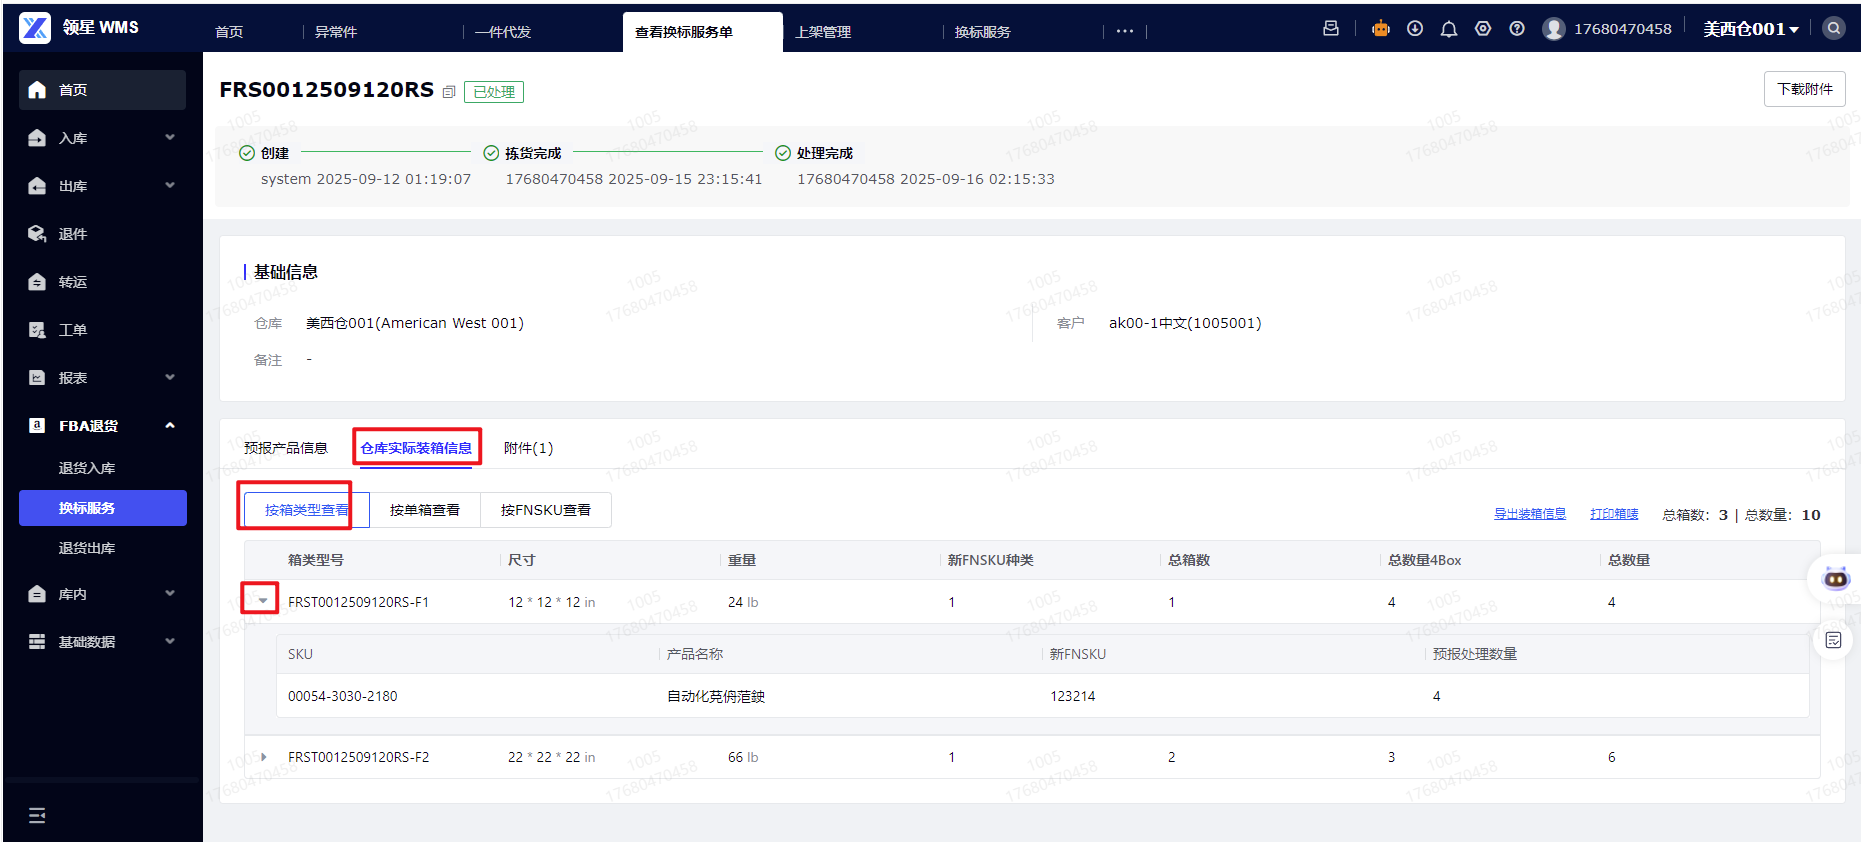Image resolution: width=1861 pixels, height=842 pixels.
Task: Open 退货出库 in sidebar
Action: click(x=87, y=548)
